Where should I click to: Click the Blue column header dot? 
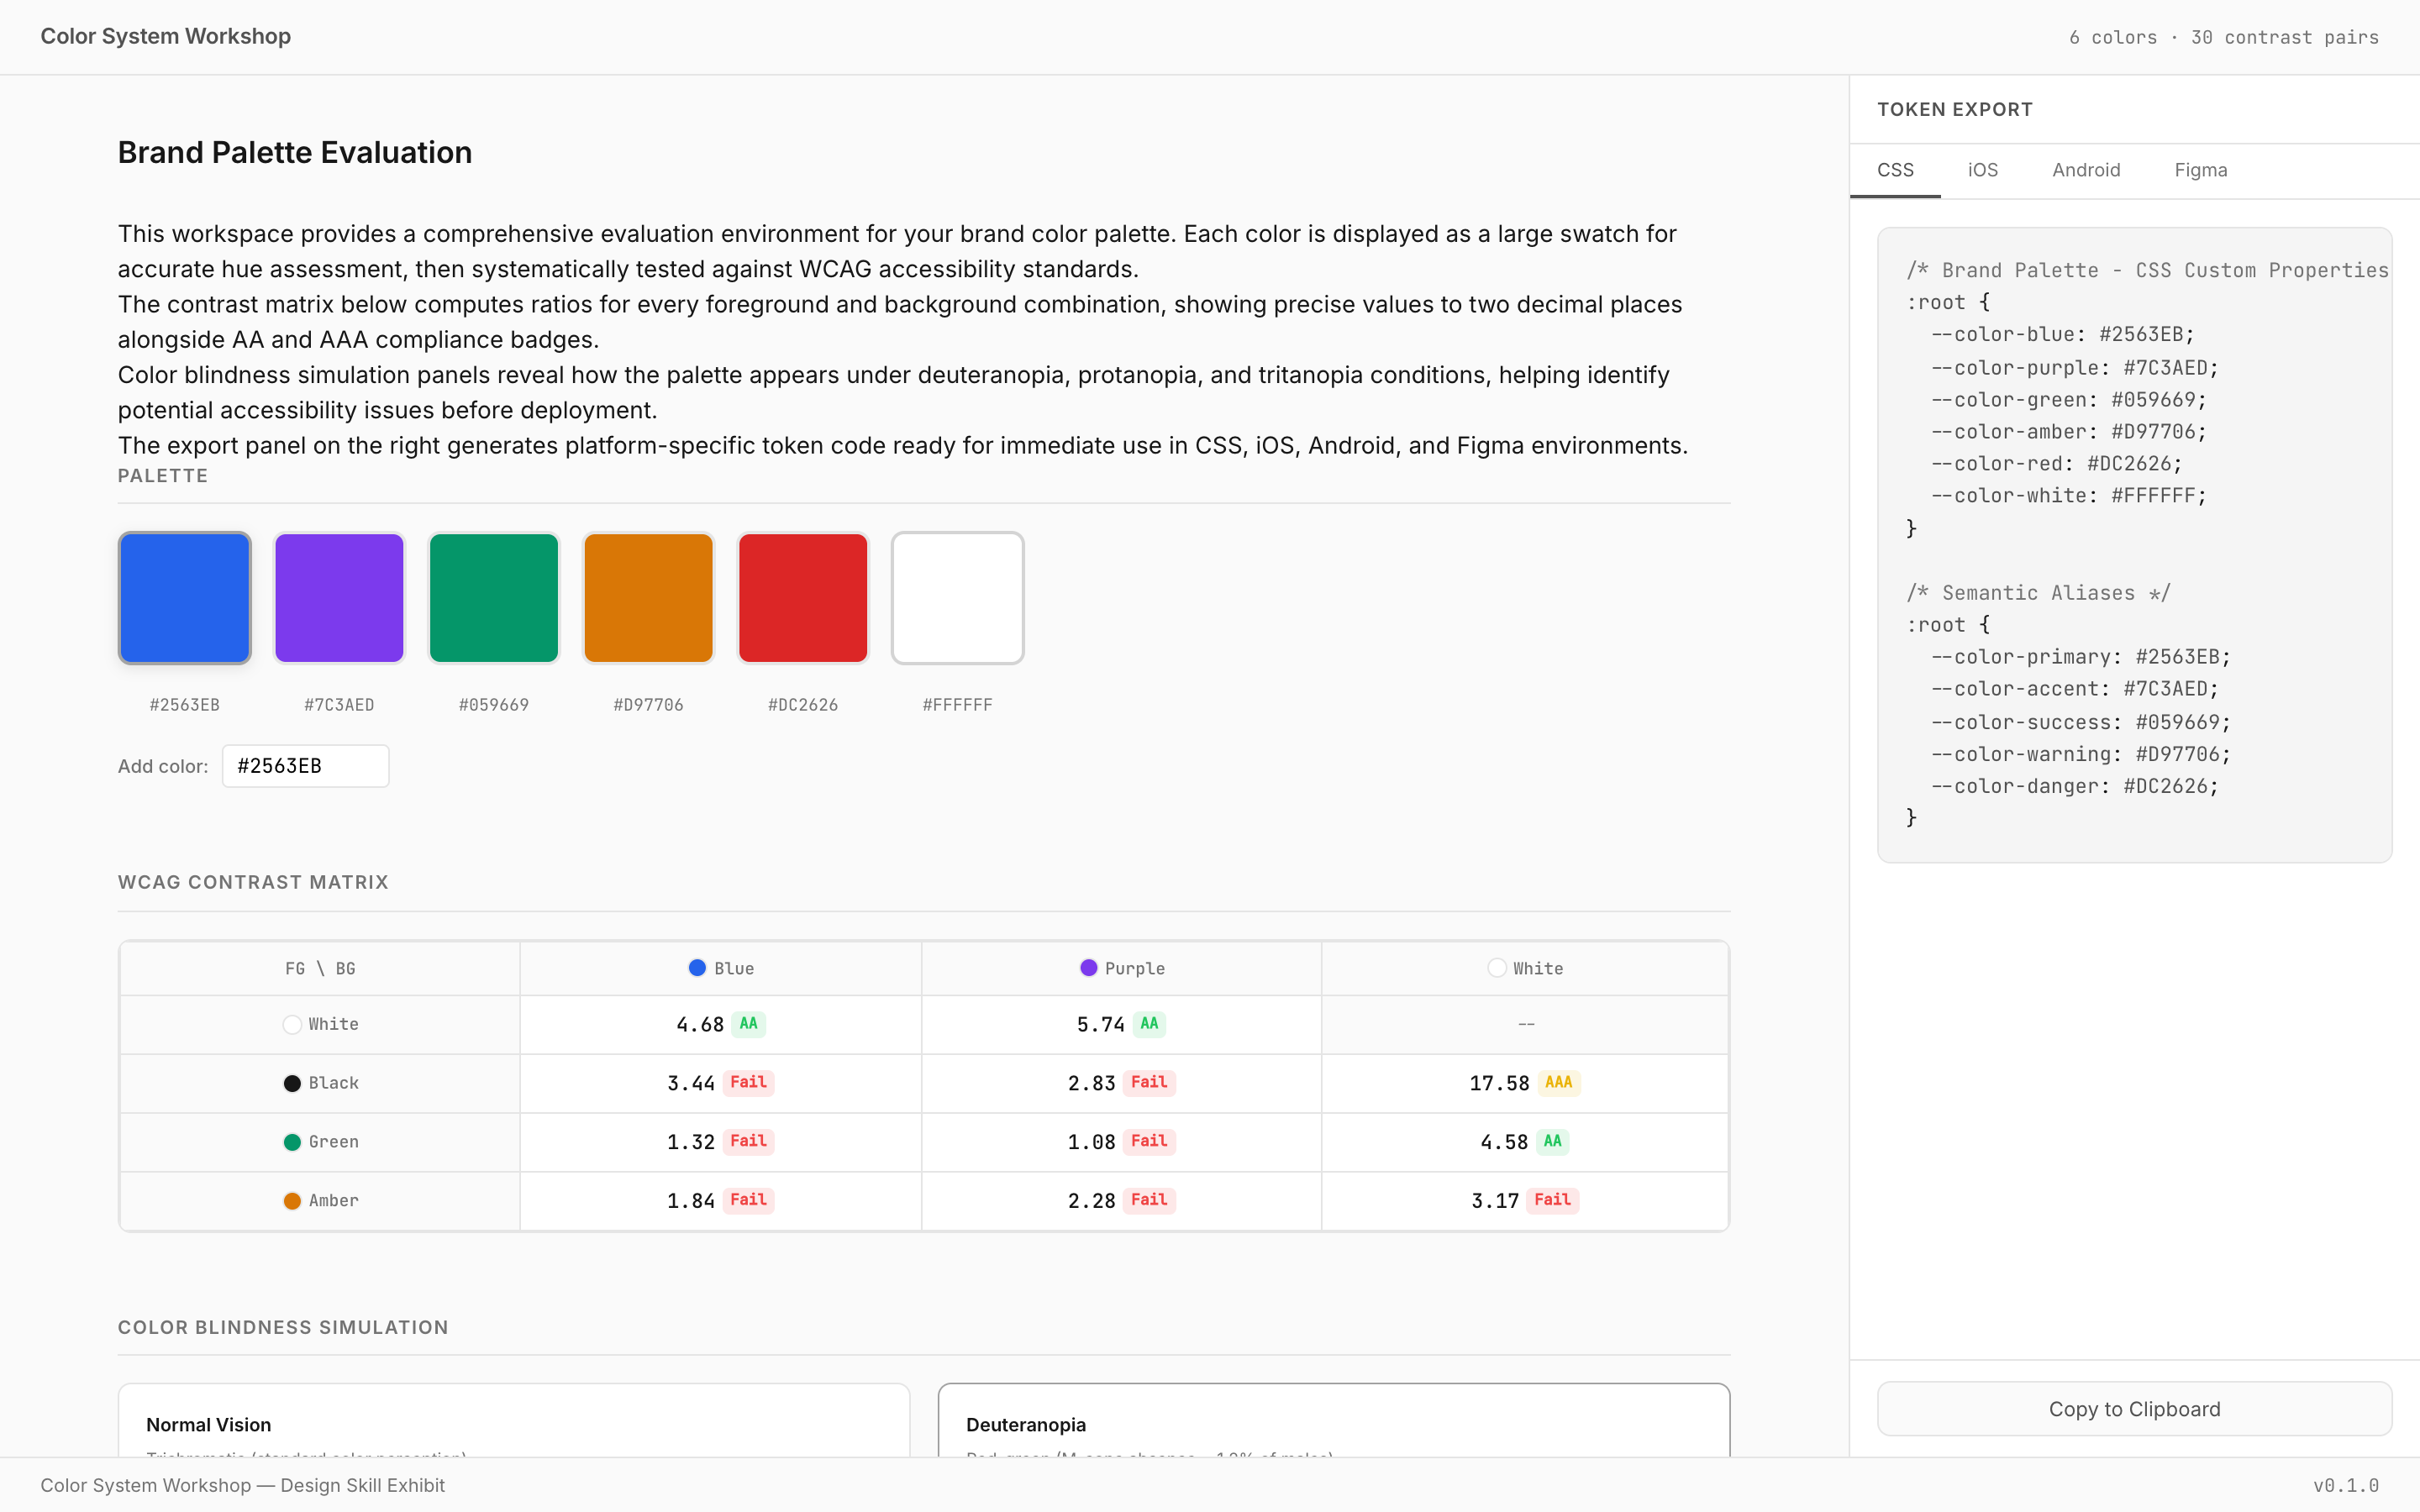[x=697, y=968]
